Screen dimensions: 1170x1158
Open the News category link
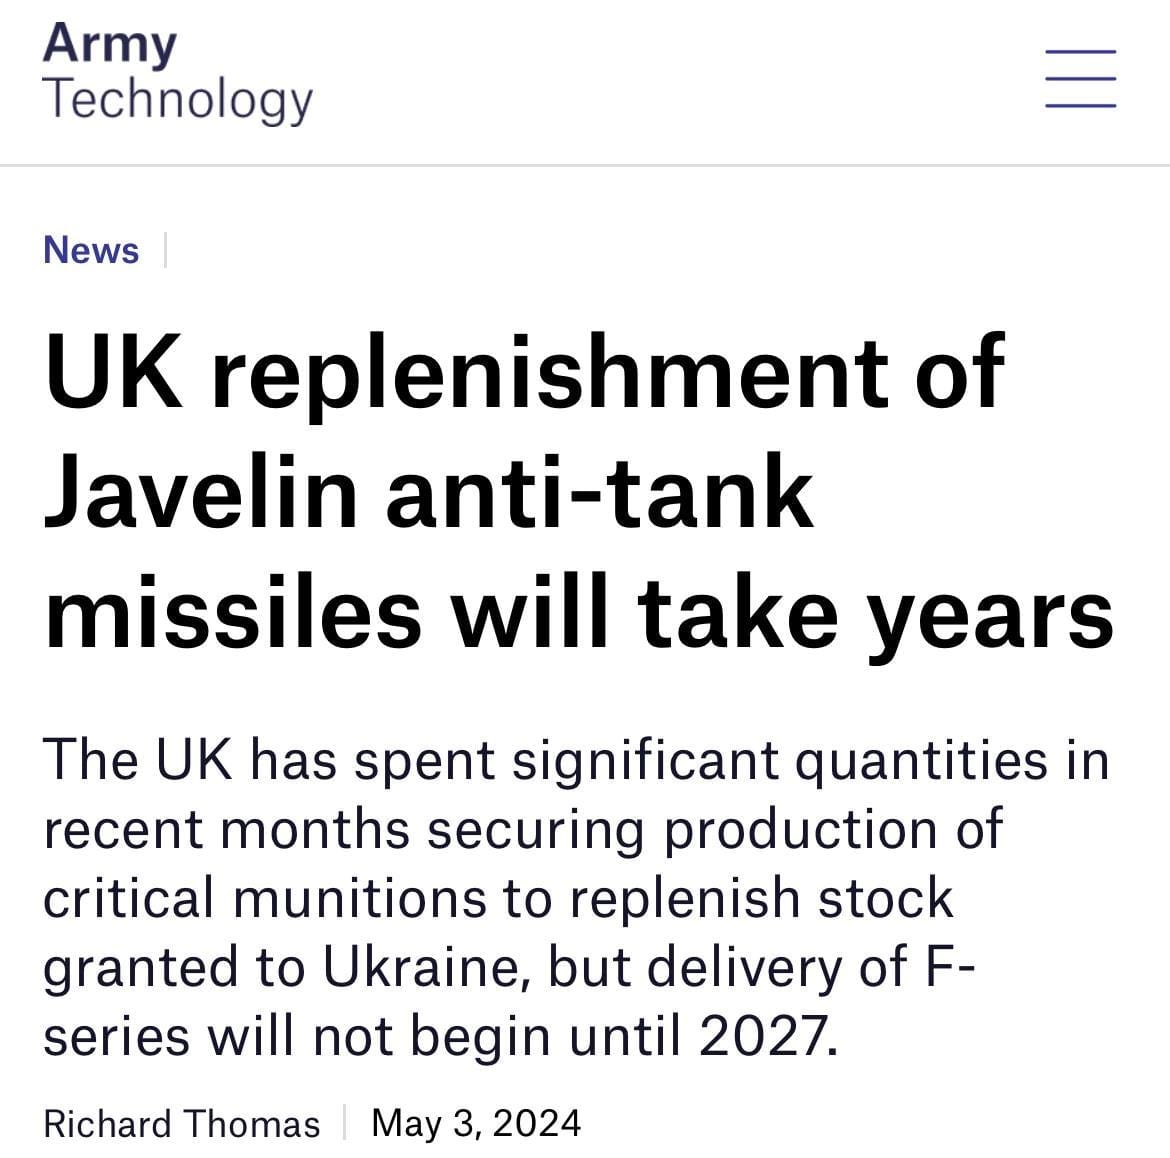click(x=91, y=249)
